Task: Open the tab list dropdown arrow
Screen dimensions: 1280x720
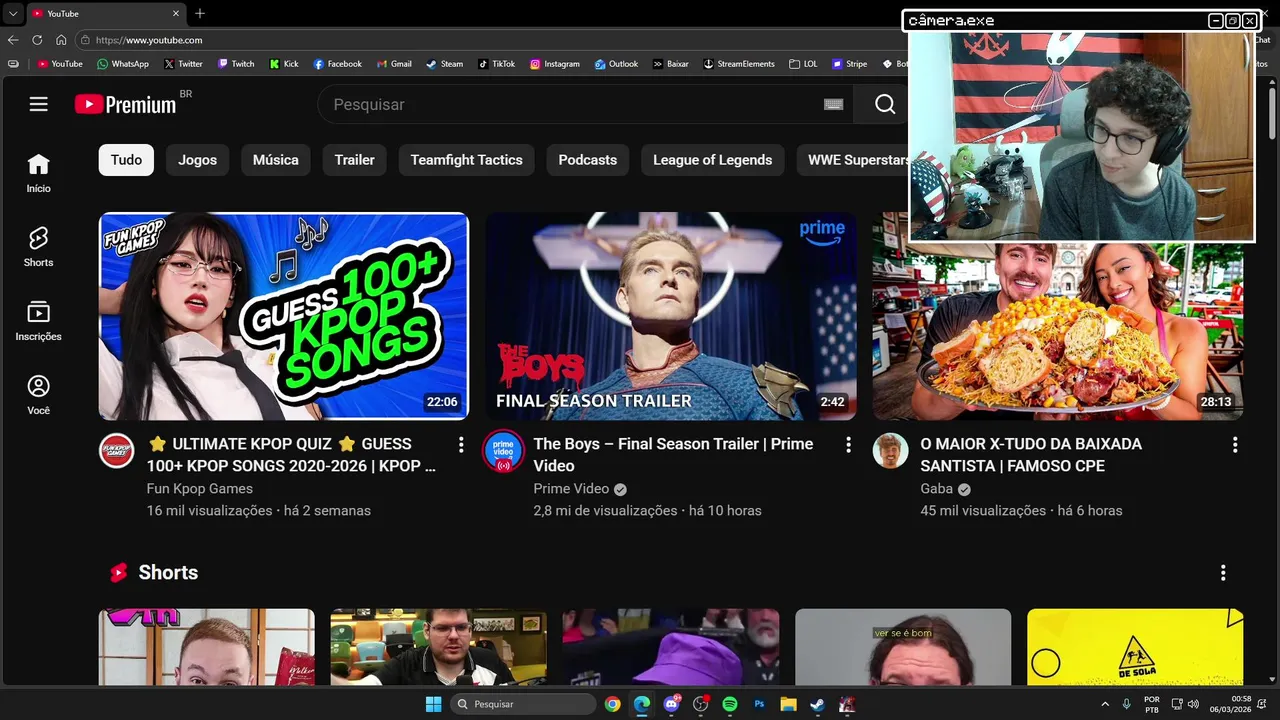Action: pyautogui.click(x=13, y=13)
